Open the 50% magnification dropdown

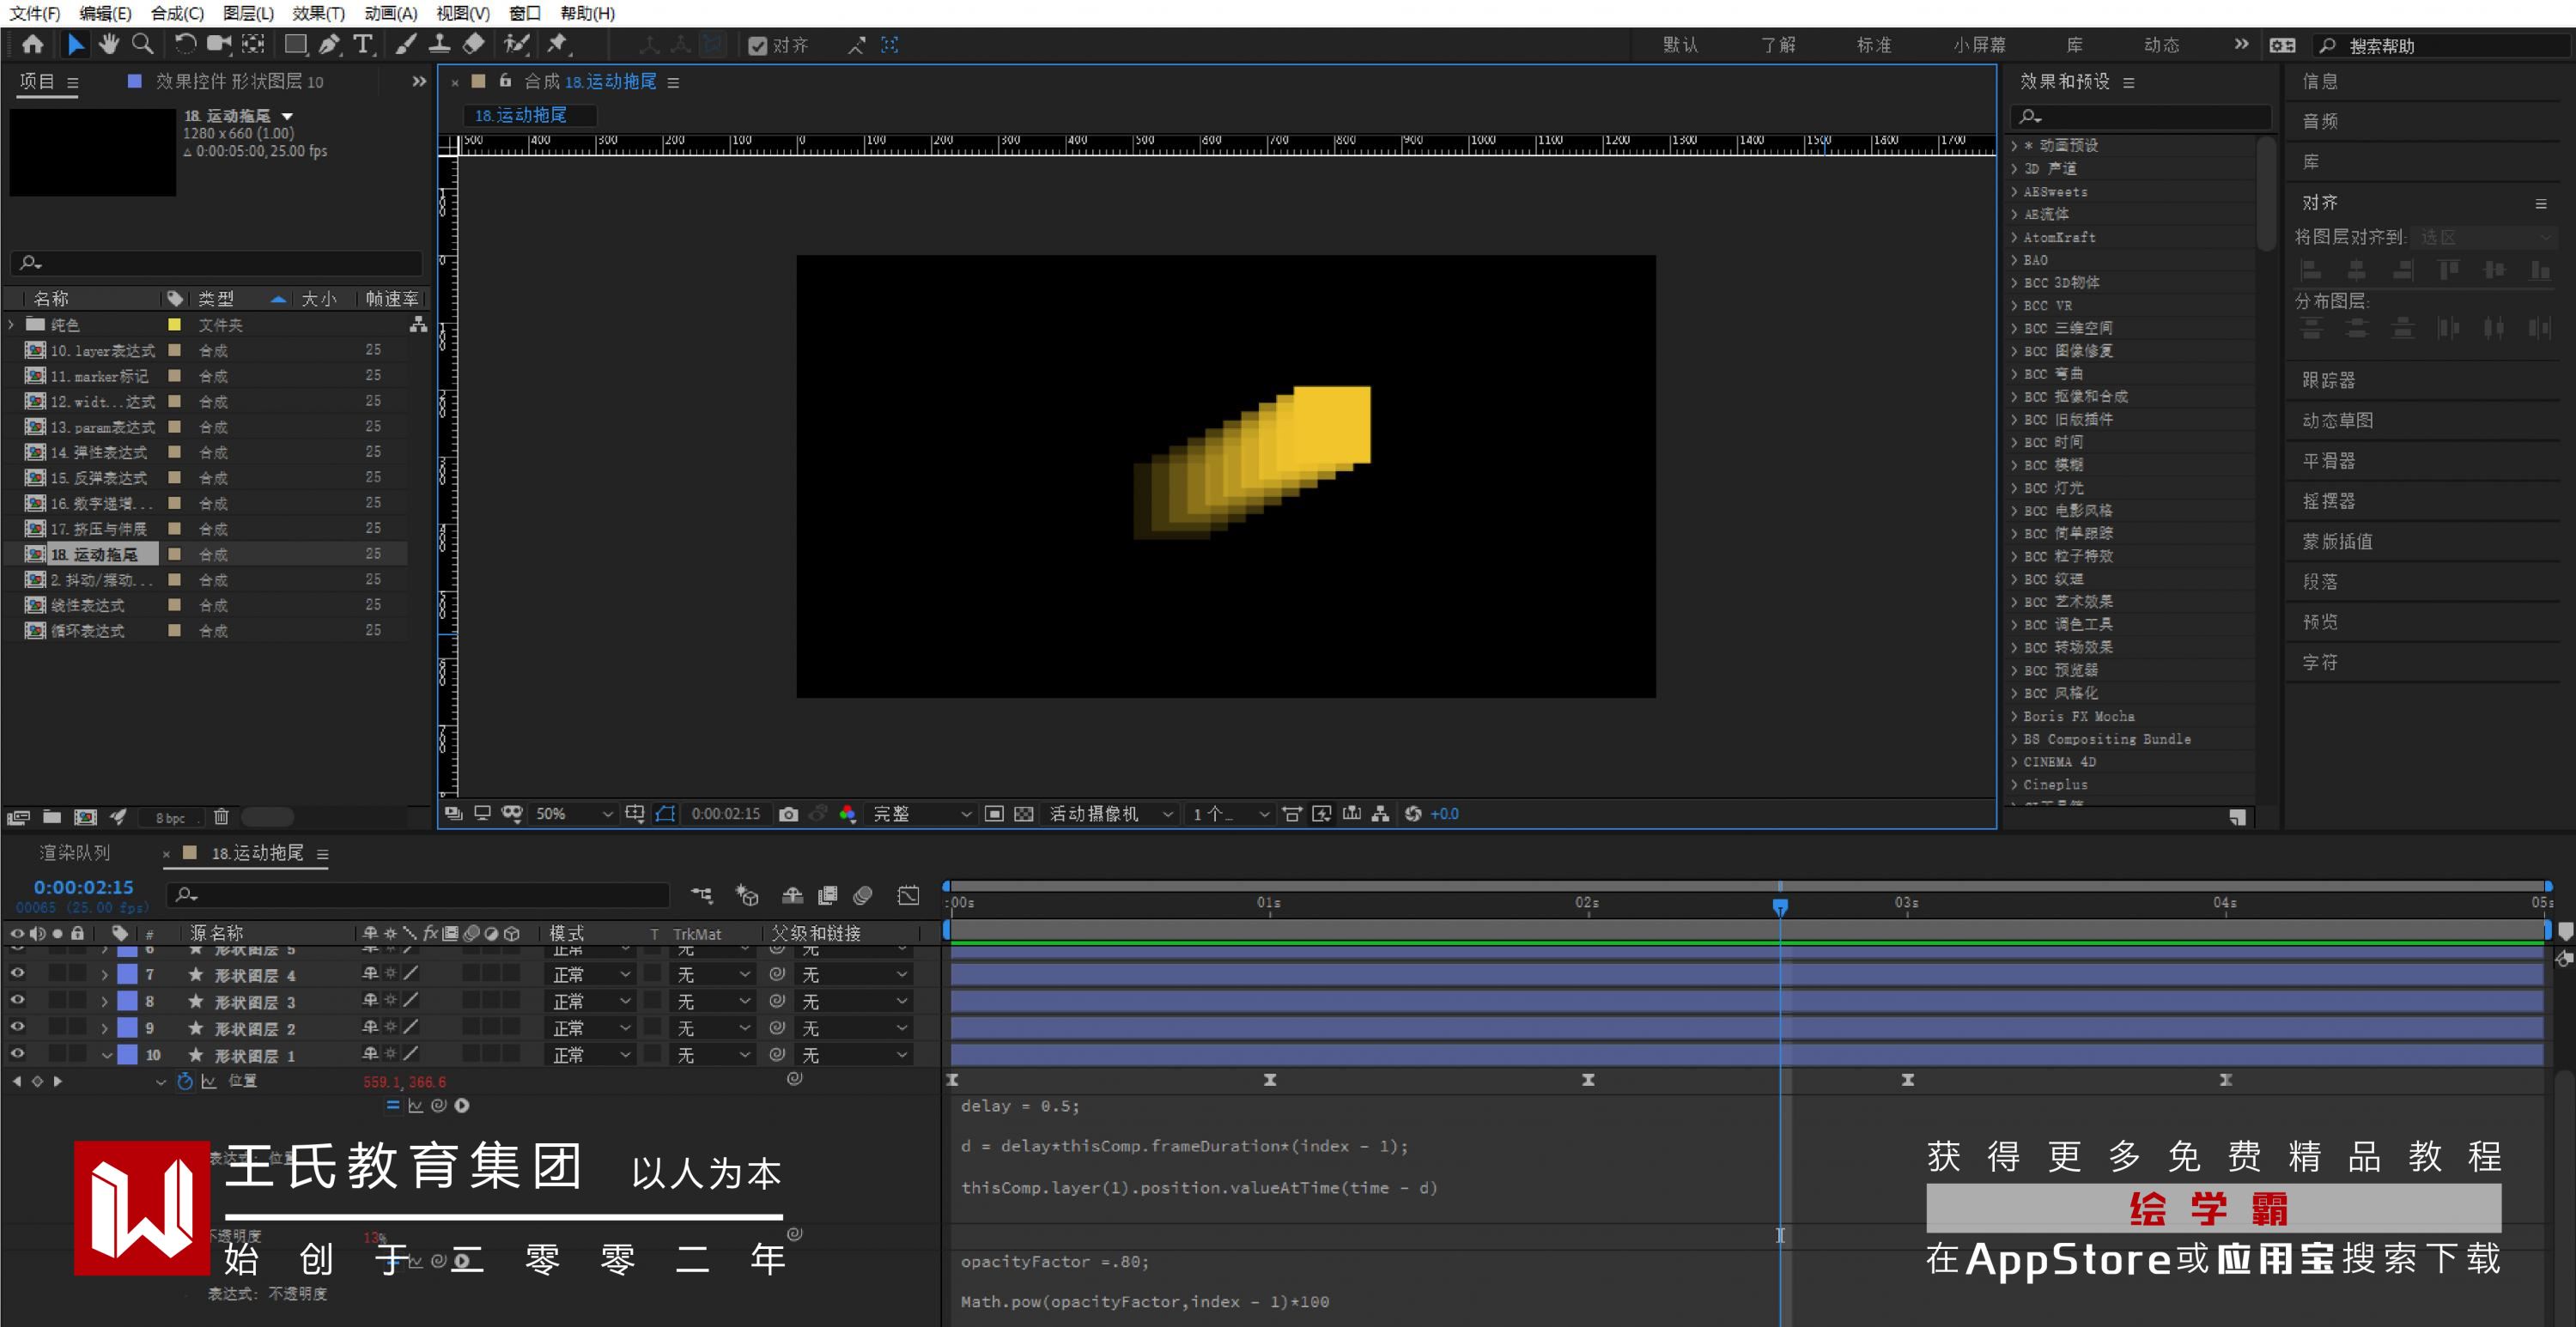click(573, 814)
